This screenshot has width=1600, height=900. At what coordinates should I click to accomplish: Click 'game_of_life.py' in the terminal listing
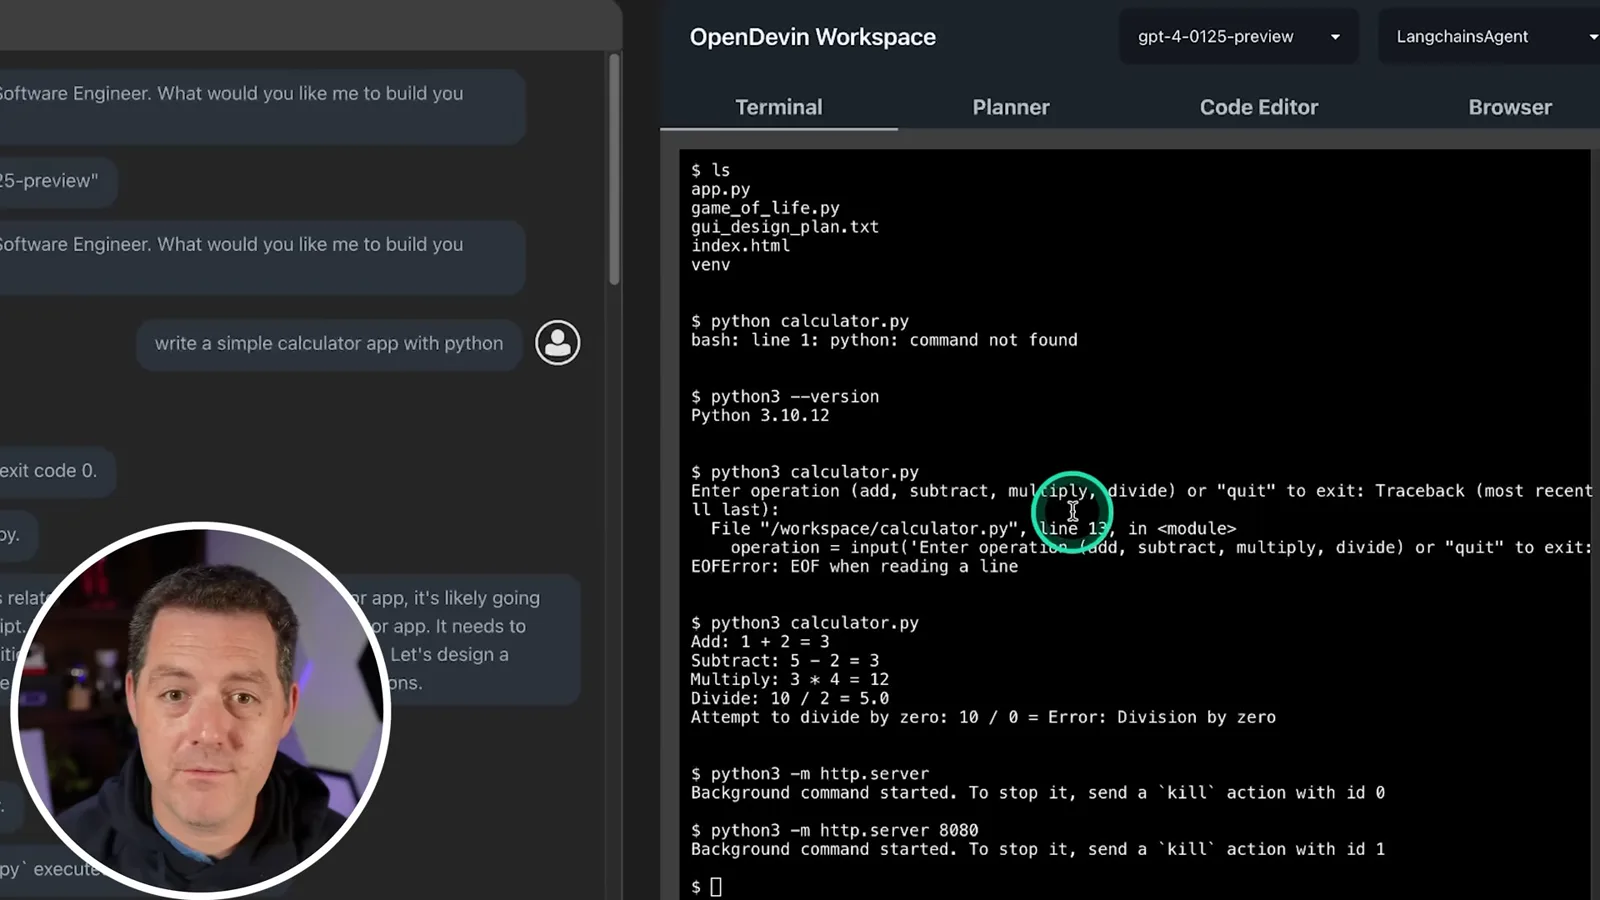click(x=765, y=208)
